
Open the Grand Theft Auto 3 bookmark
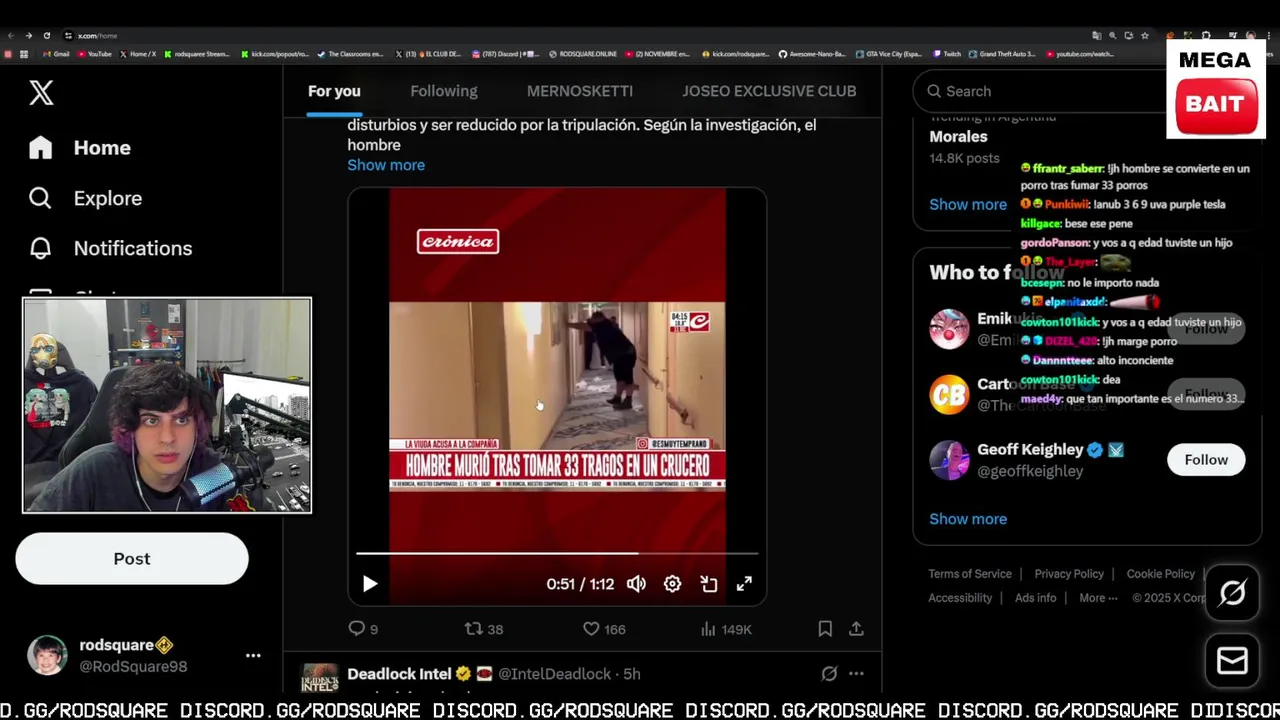1003,54
